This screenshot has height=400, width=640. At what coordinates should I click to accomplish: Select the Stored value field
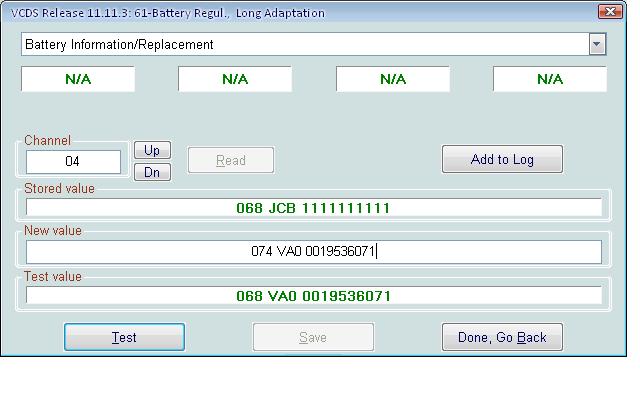point(313,208)
